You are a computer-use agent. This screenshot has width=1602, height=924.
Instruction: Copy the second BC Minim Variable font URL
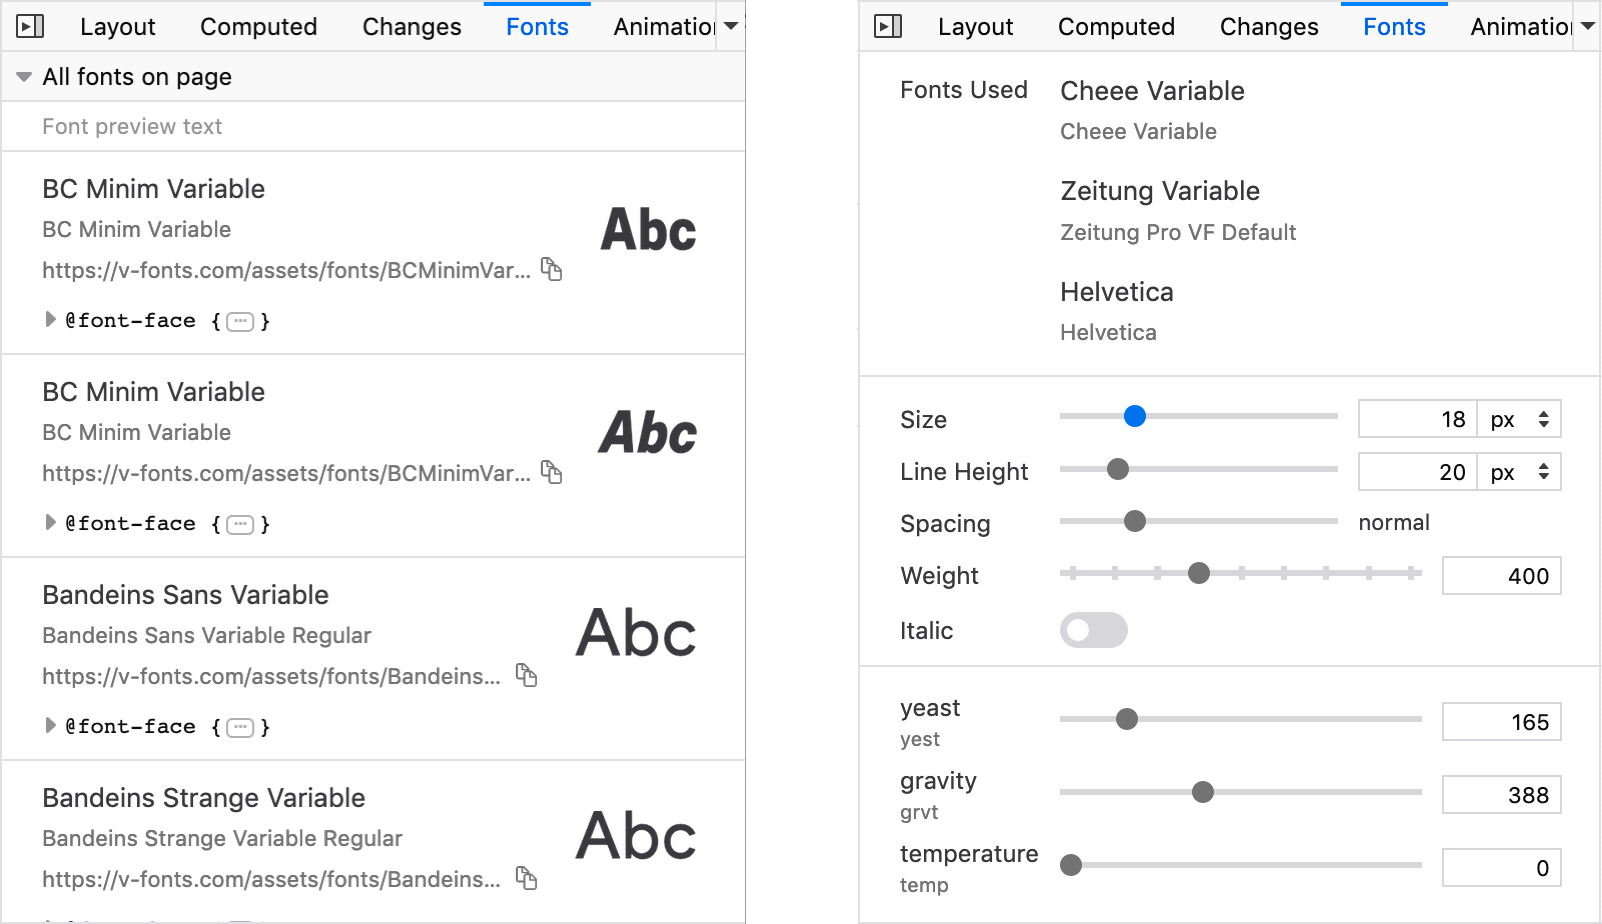[x=553, y=472]
